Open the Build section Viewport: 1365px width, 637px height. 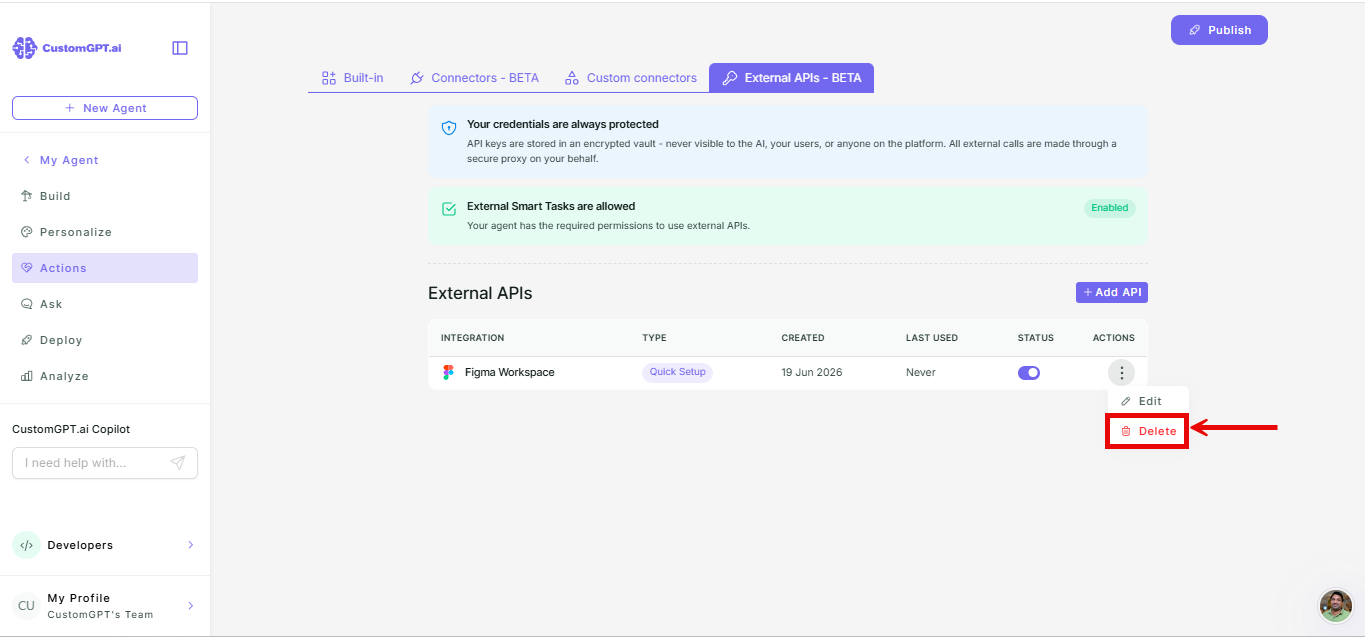[105, 196]
